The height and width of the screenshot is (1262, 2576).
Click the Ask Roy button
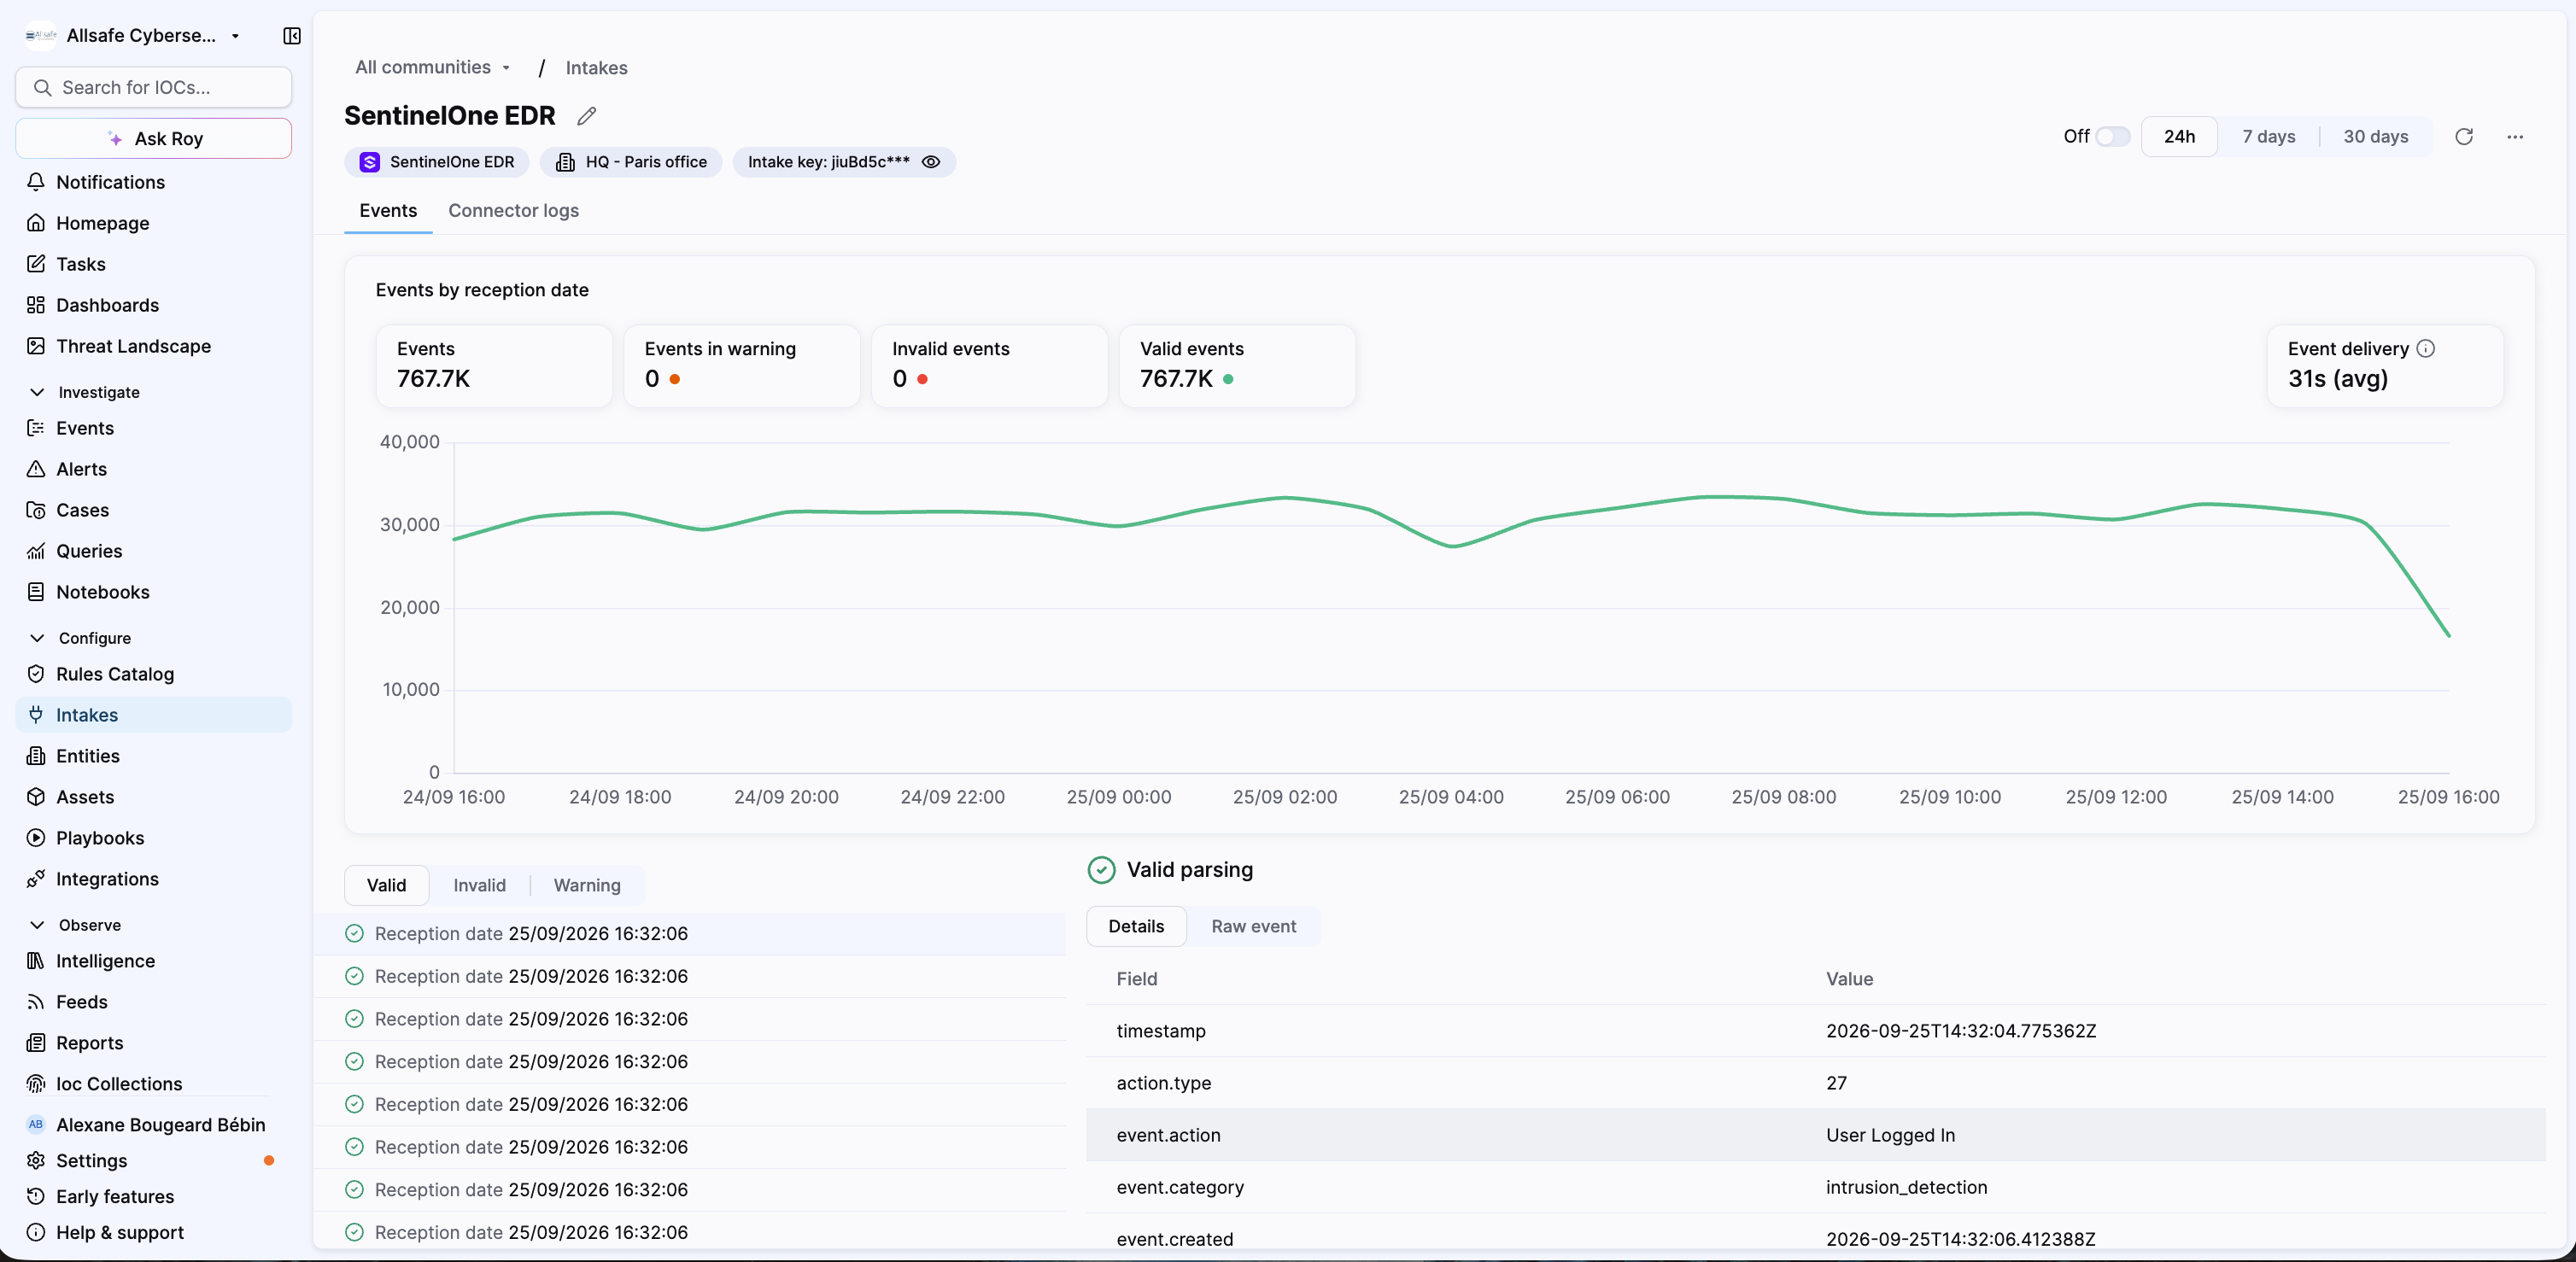click(154, 139)
